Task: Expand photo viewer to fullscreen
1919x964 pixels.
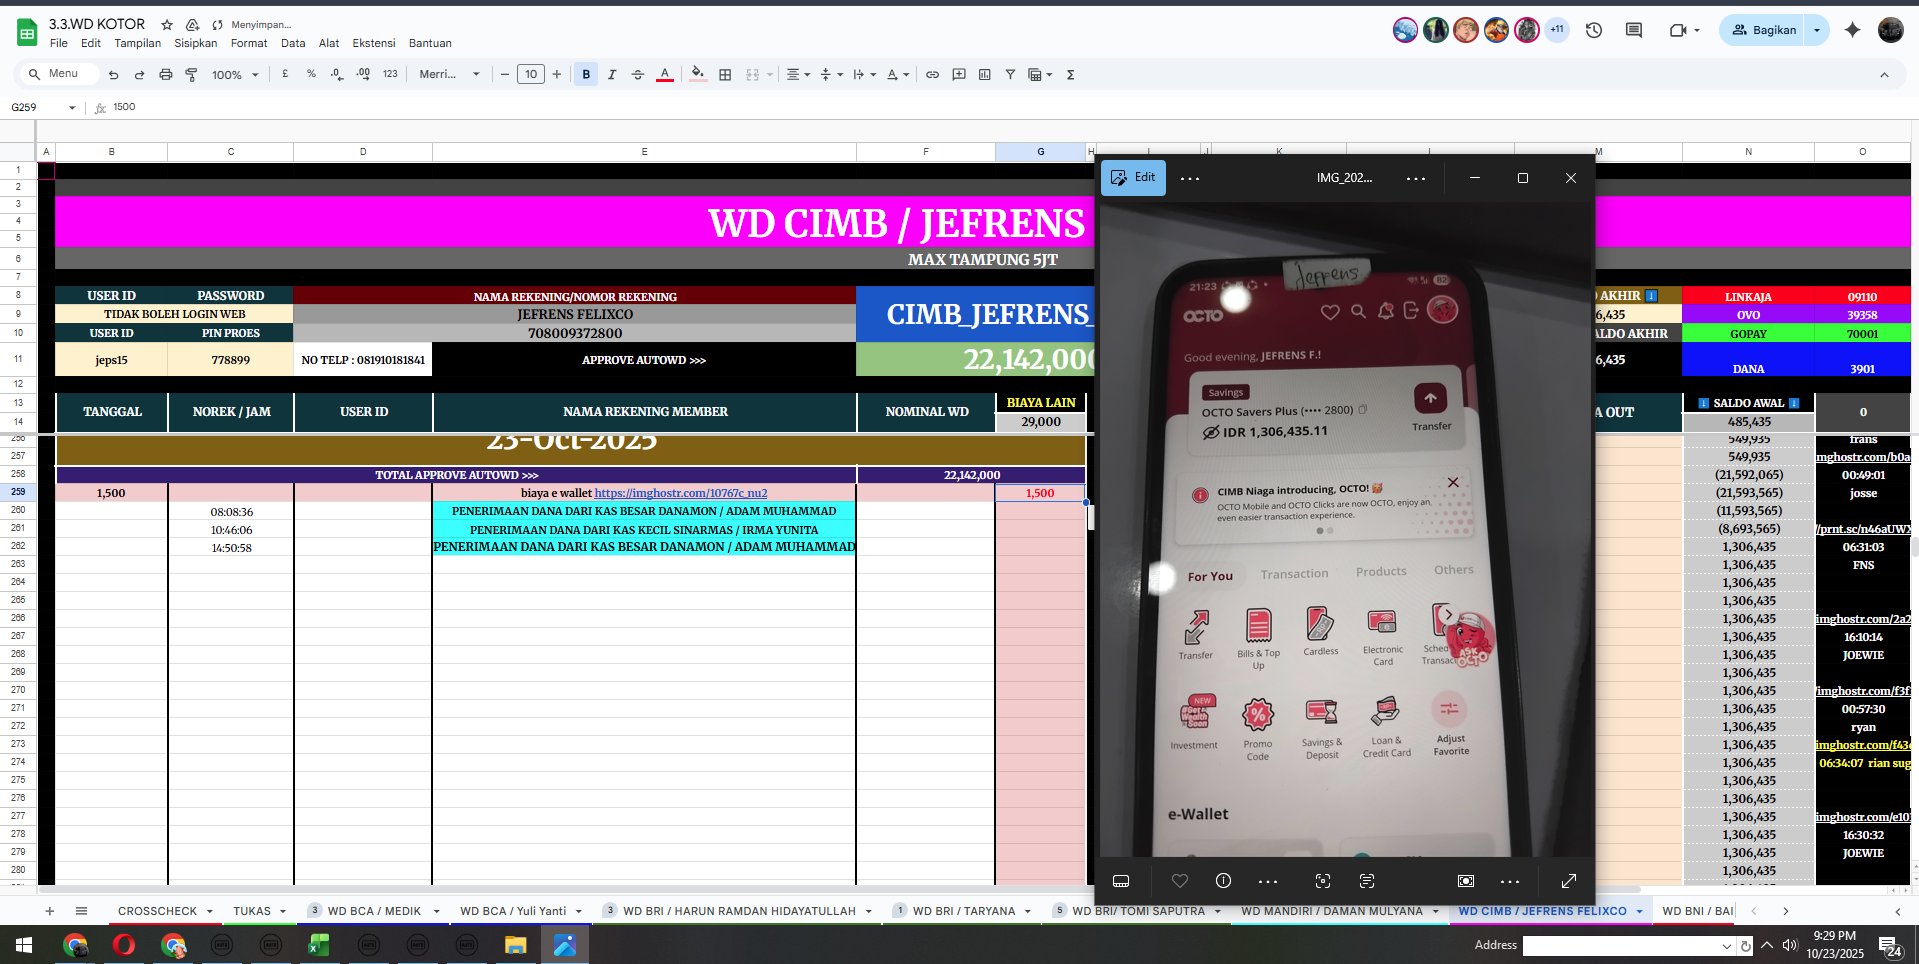Action: (1569, 881)
